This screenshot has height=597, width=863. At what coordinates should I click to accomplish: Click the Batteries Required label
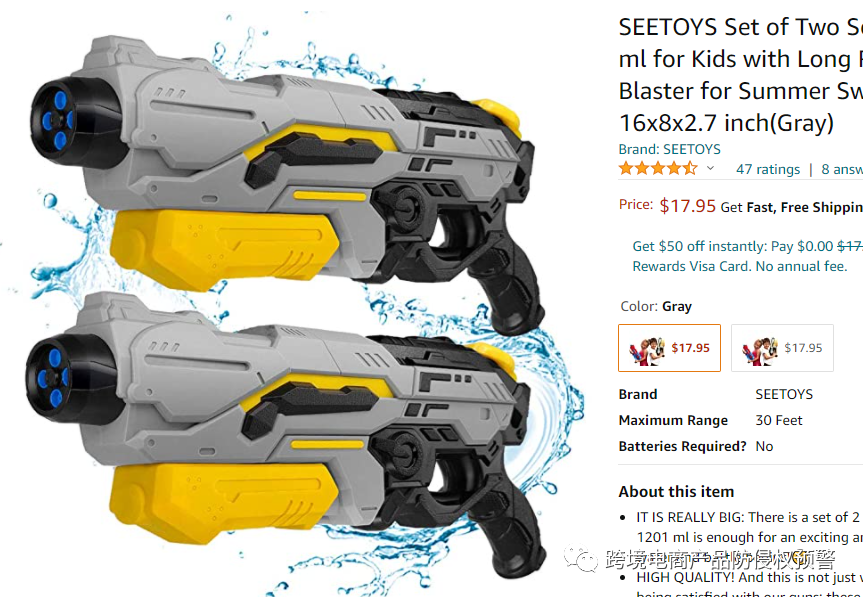(682, 446)
